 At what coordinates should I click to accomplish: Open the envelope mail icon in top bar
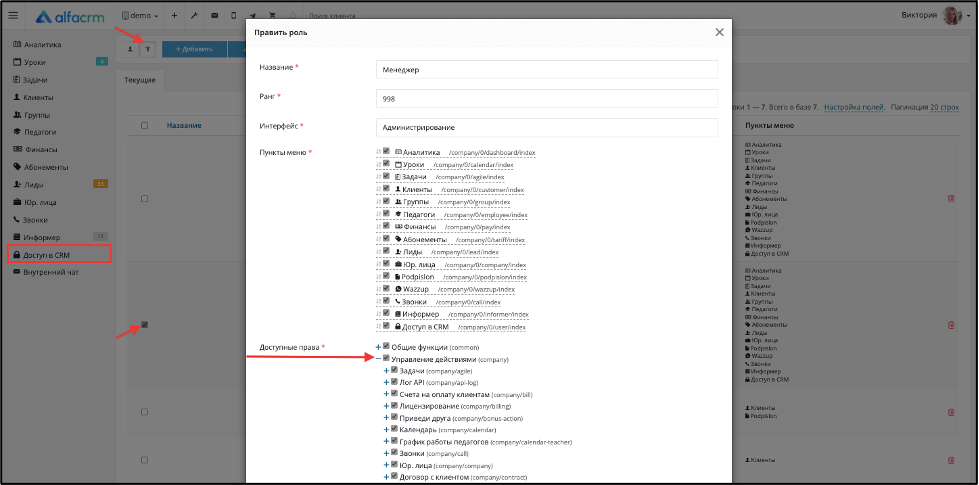tap(214, 16)
